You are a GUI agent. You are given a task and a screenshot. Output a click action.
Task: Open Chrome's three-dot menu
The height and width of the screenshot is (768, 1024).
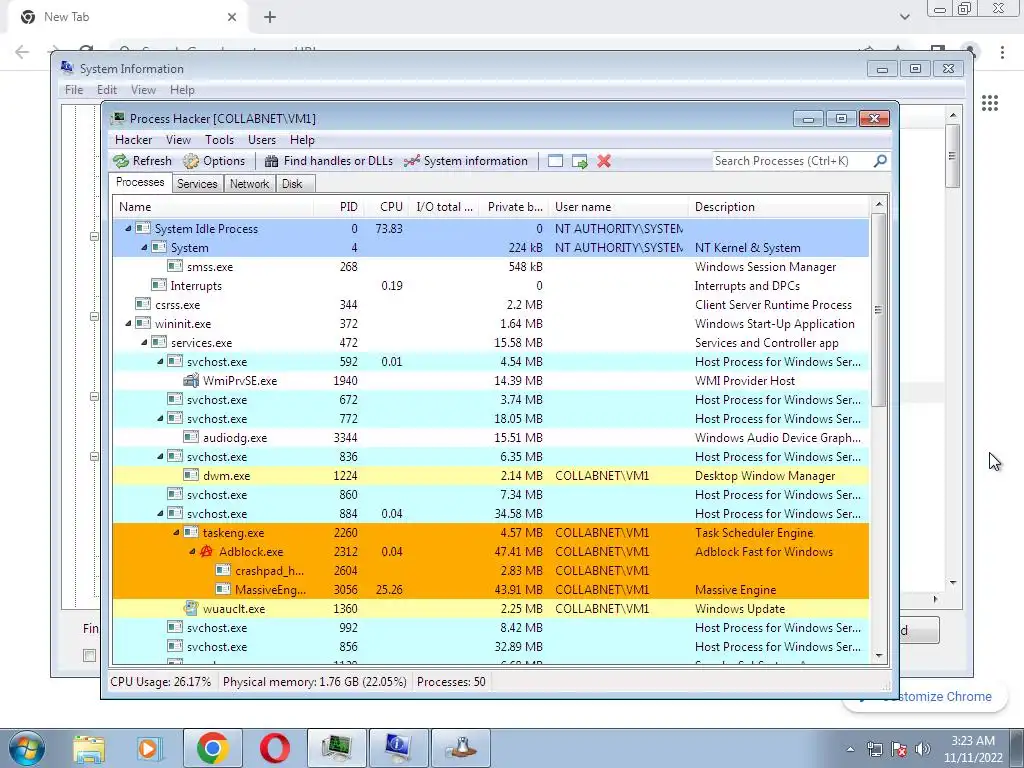(x=1002, y=52)
